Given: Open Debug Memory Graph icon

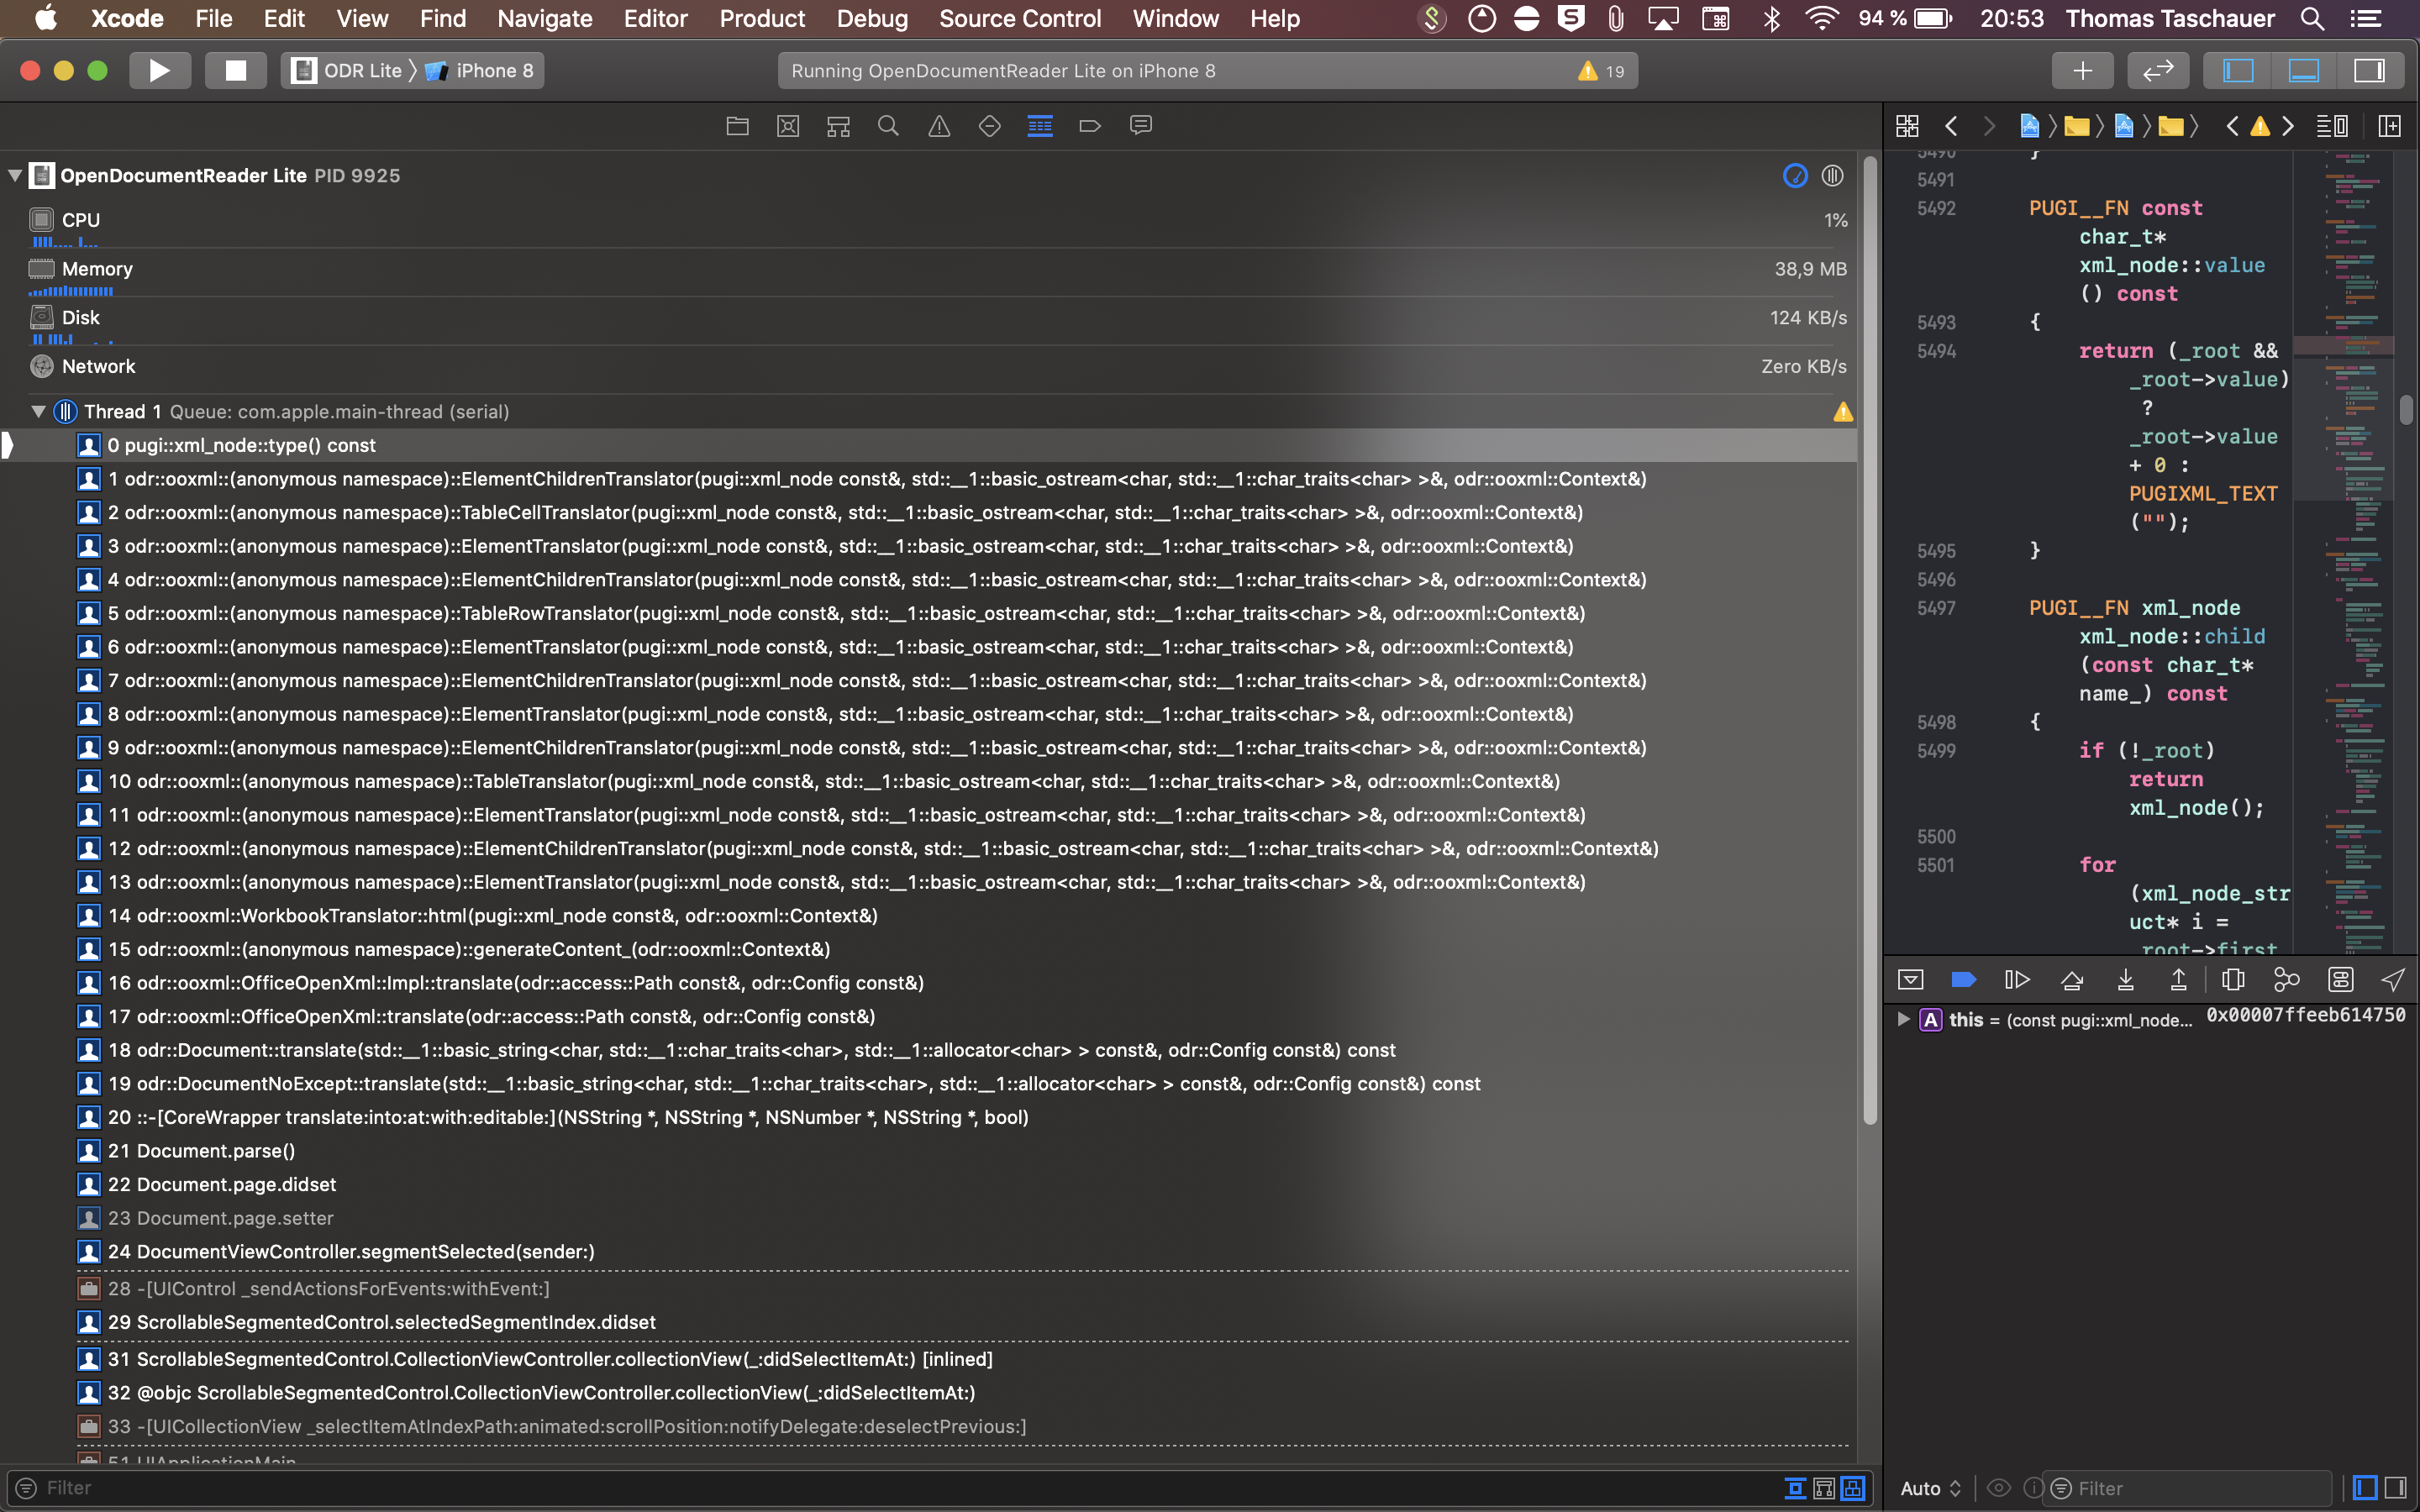Looking at the screenshot, I should pos(2286,980).
